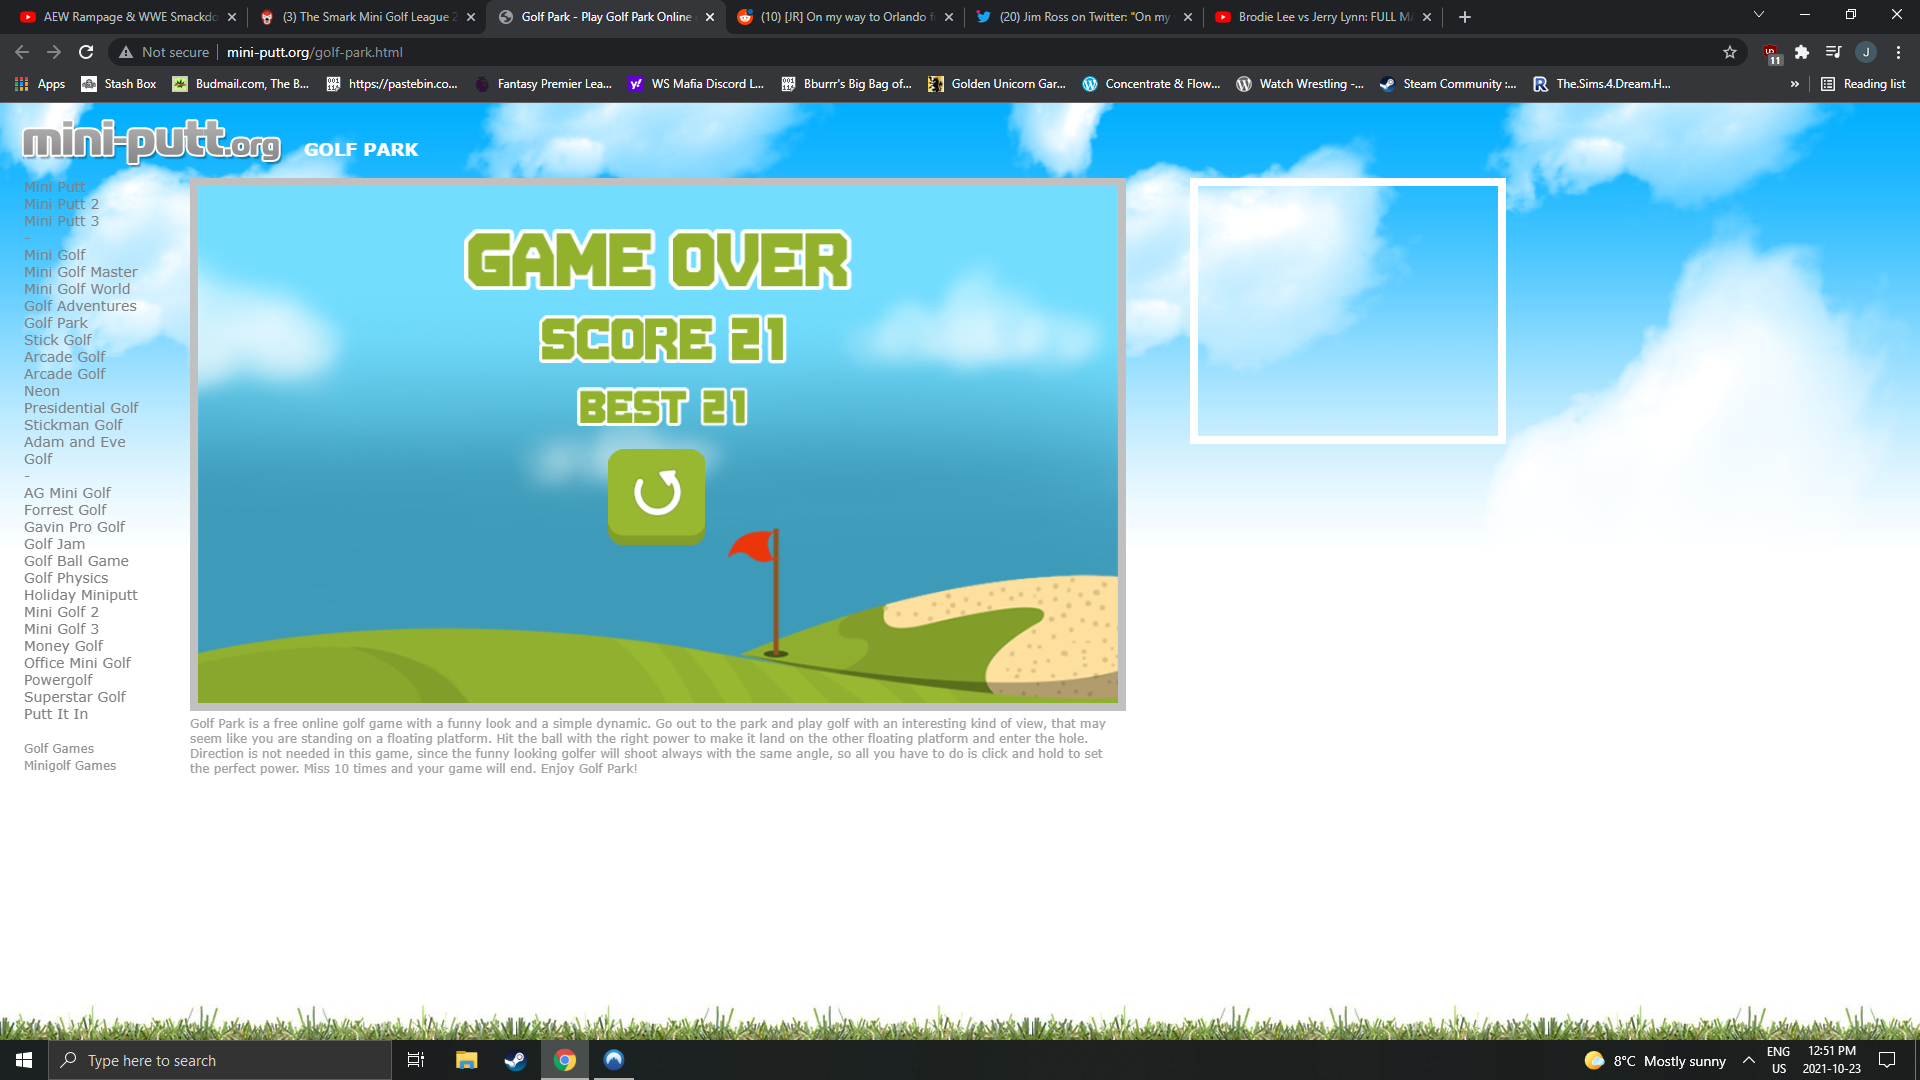The height and width of the screenshot is (1080, 1920).
Task: Open Task View on the taskbar
Action: pyautogui.click(x=416, y=1060)
